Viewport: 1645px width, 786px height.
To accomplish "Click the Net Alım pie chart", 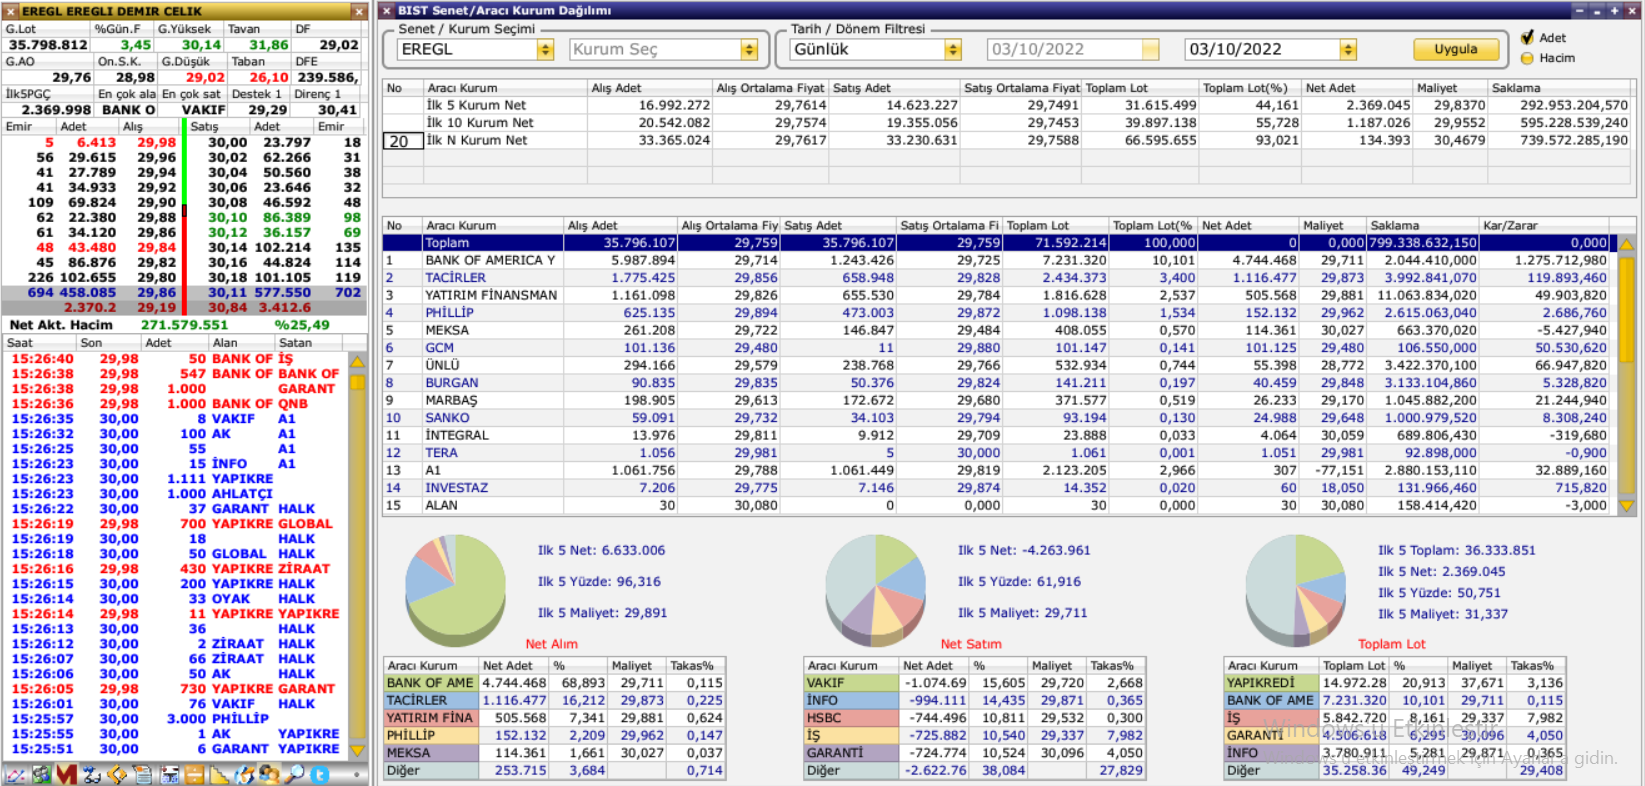I will [x=456, y=591].
